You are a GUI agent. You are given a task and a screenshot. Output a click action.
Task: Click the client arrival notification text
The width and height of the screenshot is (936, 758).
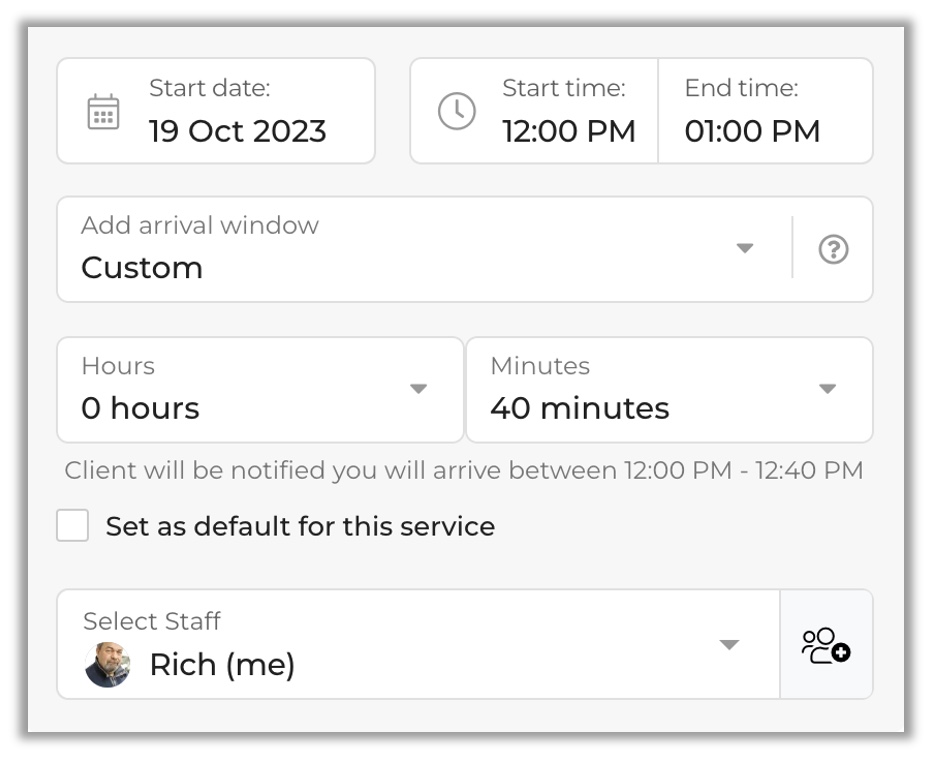(x=464, y=470)
